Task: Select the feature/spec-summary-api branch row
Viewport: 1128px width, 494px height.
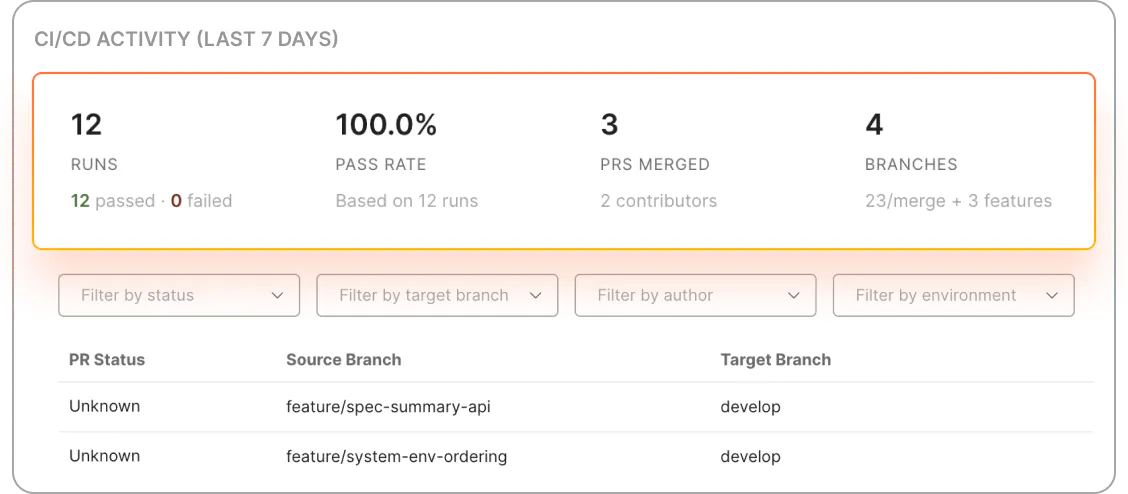Action: (388, 407)
